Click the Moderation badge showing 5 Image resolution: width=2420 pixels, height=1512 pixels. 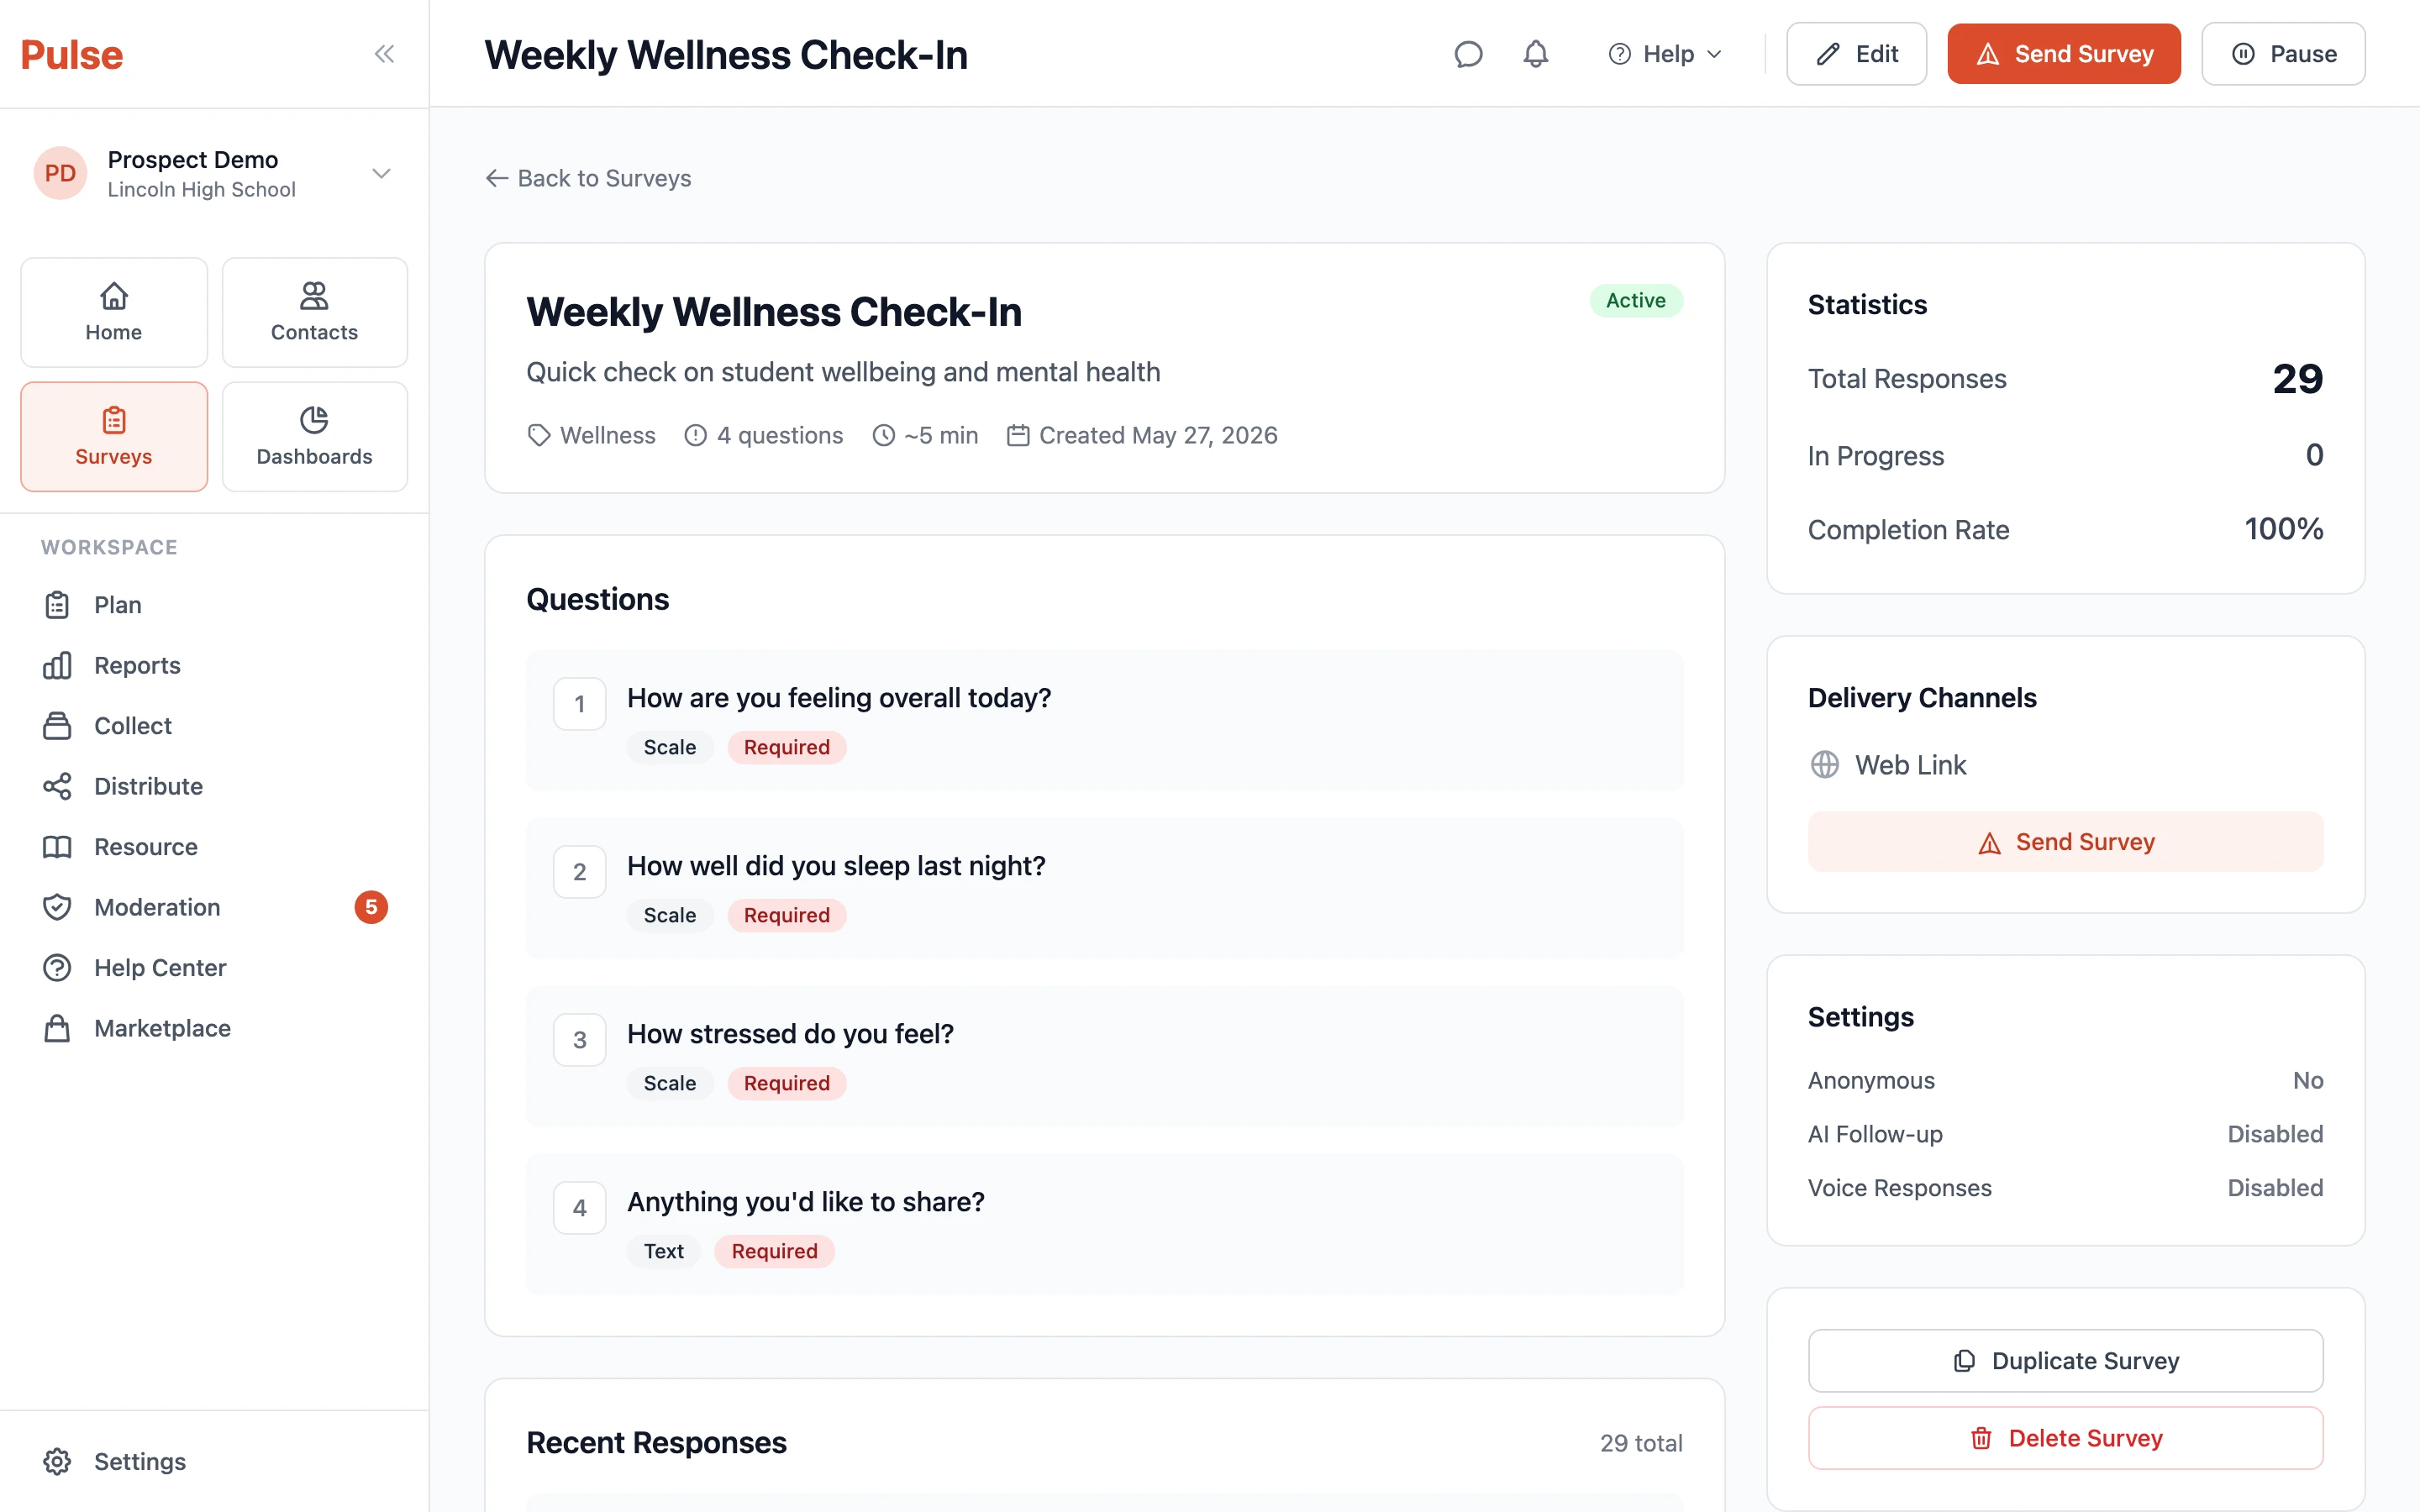point(371,907)
